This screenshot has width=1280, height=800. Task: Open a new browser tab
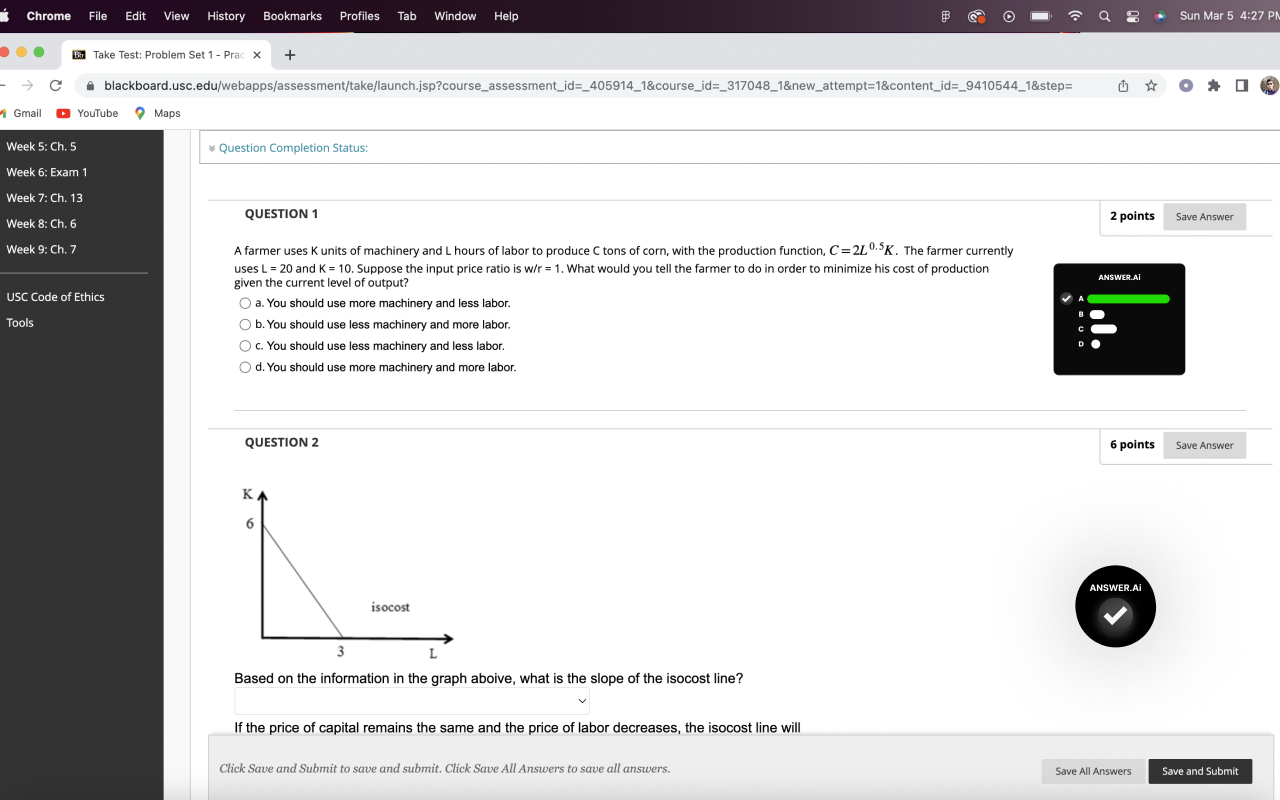(x=289, y=55)
